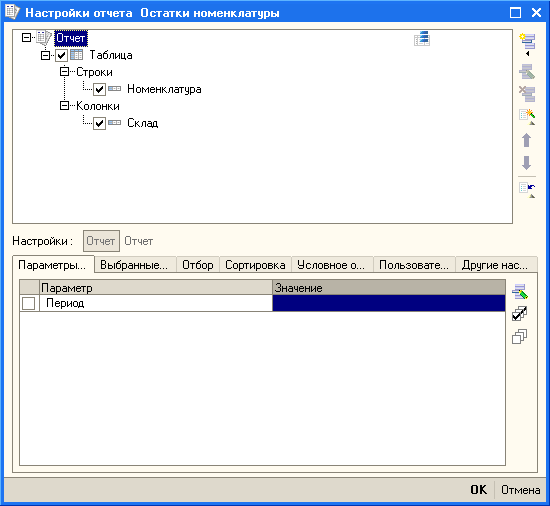The width and height of the screenshot is (550, 506).
Task: Click the uncheck all parameters icon
Action: [519, 336]
